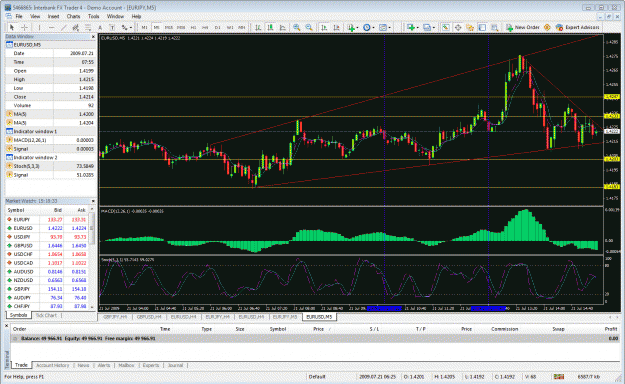The height and width of the screenshot is (384, 625).
Task: Toggle the Terminal window icon
Action: (x=482, y=27)
